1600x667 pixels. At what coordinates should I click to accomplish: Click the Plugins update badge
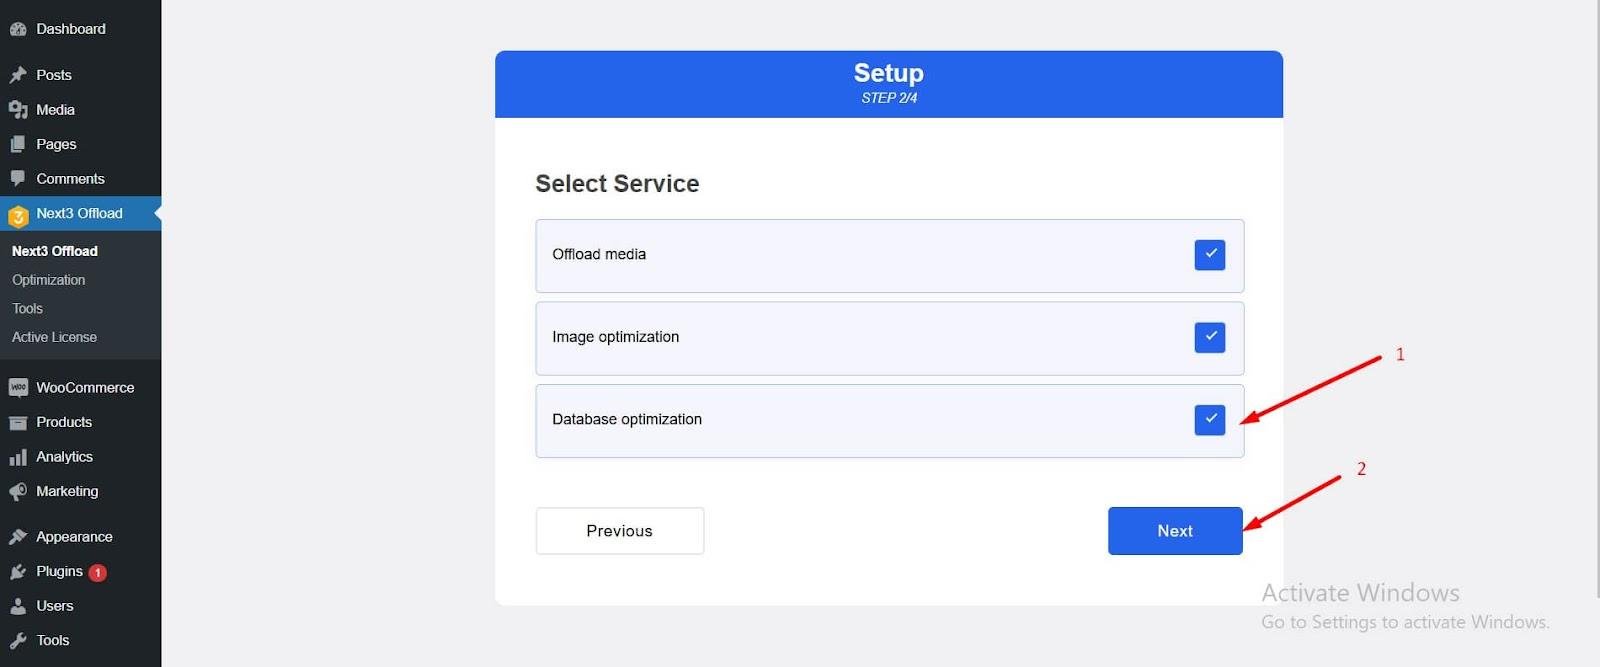point(97,573)
